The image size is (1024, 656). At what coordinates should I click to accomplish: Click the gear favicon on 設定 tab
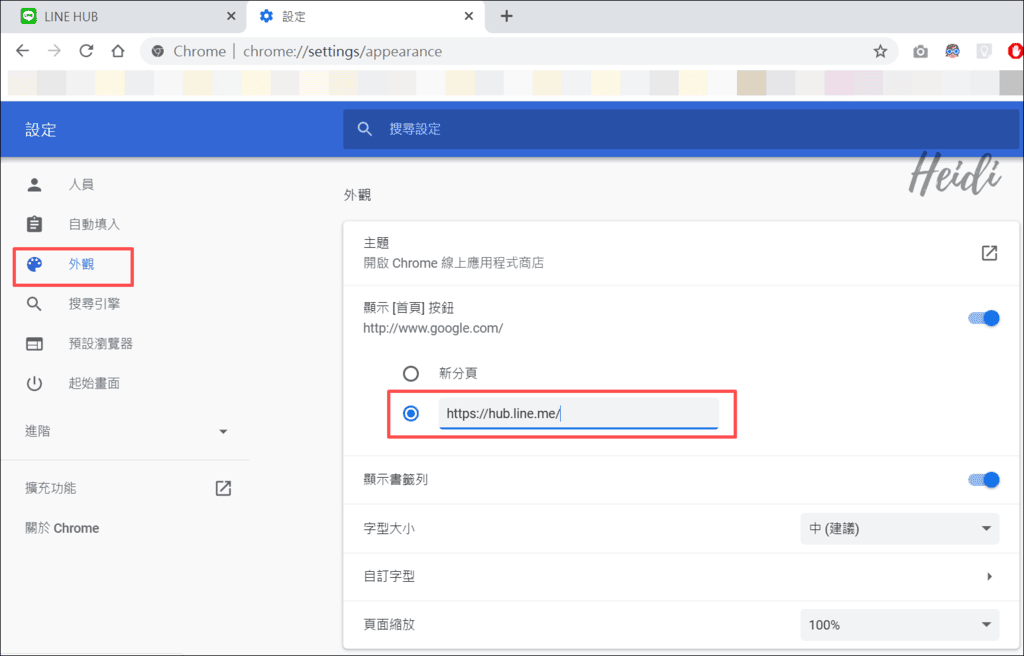tap(266, 16)
